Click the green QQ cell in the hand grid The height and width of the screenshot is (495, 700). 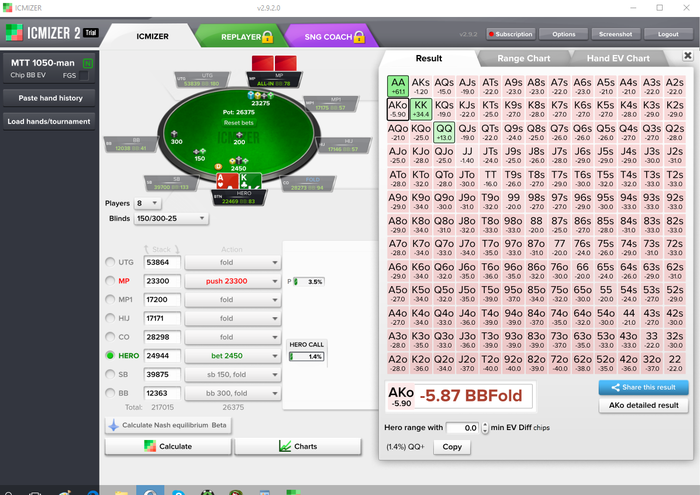pyautogui.click(x=444, y=132)
